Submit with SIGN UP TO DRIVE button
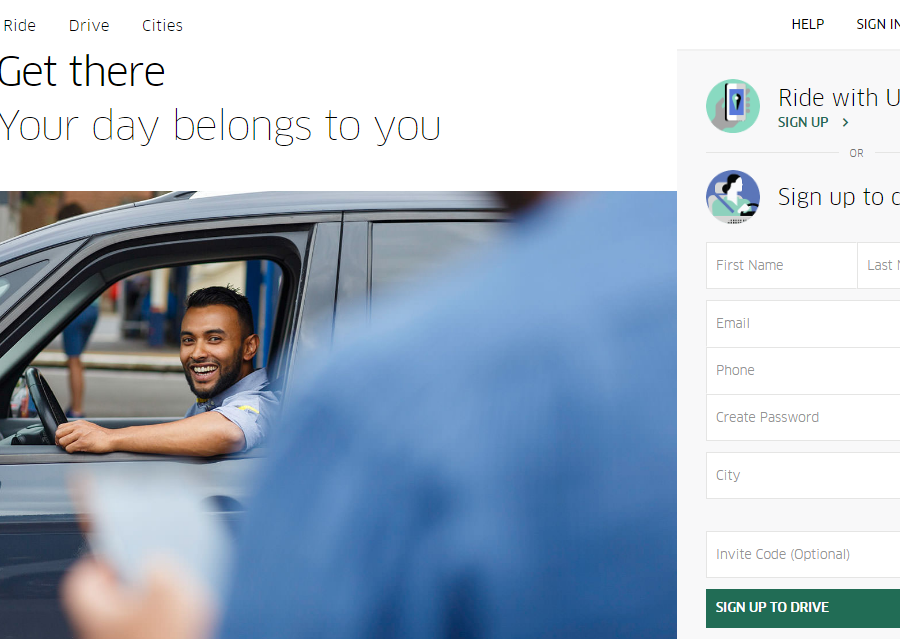900x639 pixels. 803,608
